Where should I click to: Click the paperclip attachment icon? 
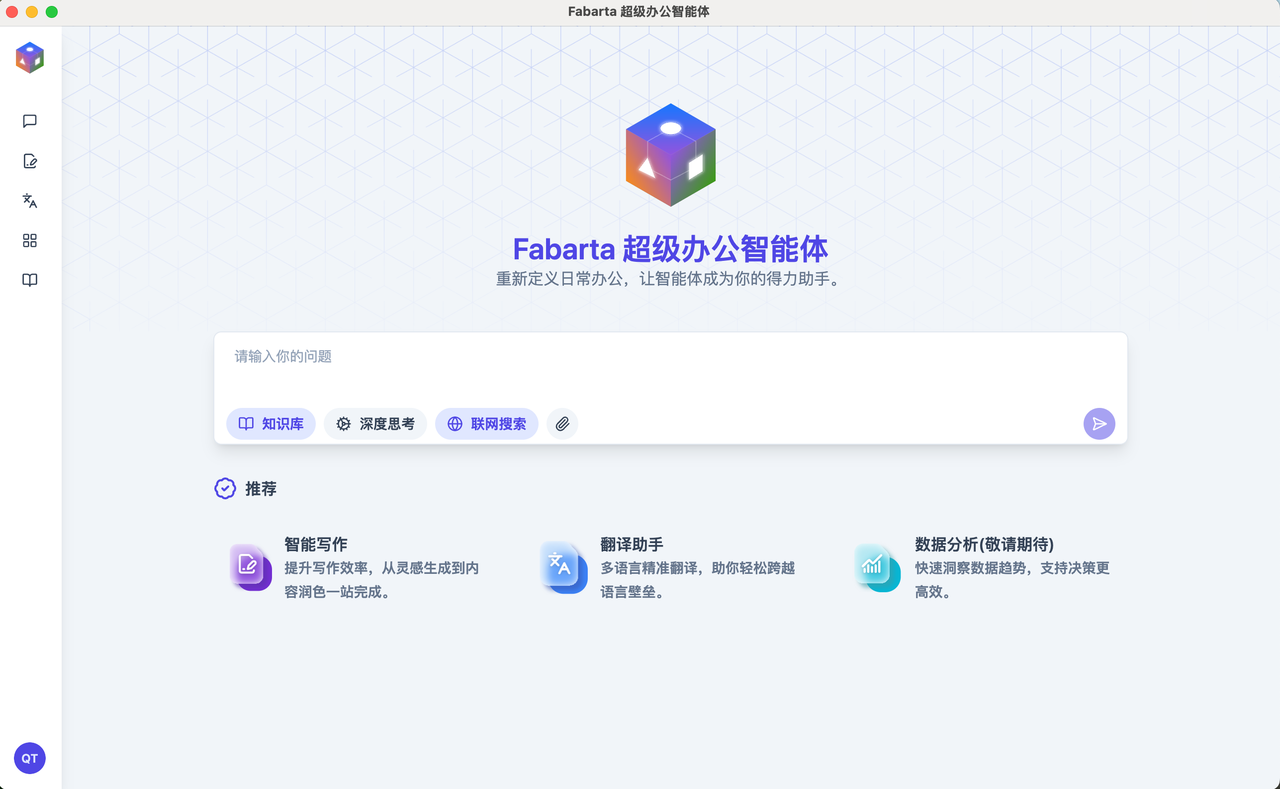coord(562,424)
